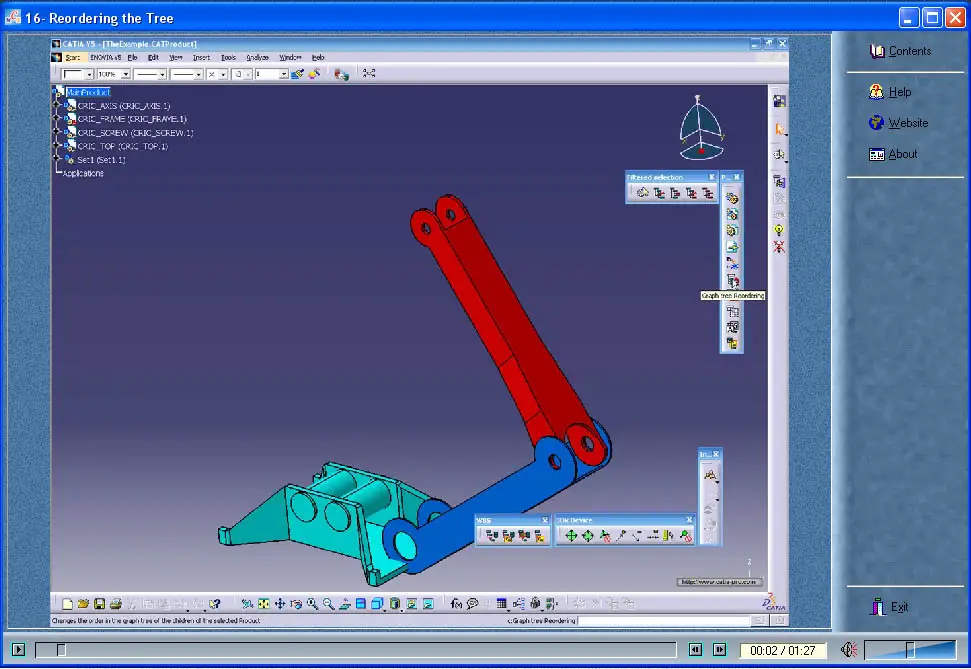Open the Start menu in CATIA
This screenshot has width=971, height=669.
pyautogui.click(x=72, y=57)
